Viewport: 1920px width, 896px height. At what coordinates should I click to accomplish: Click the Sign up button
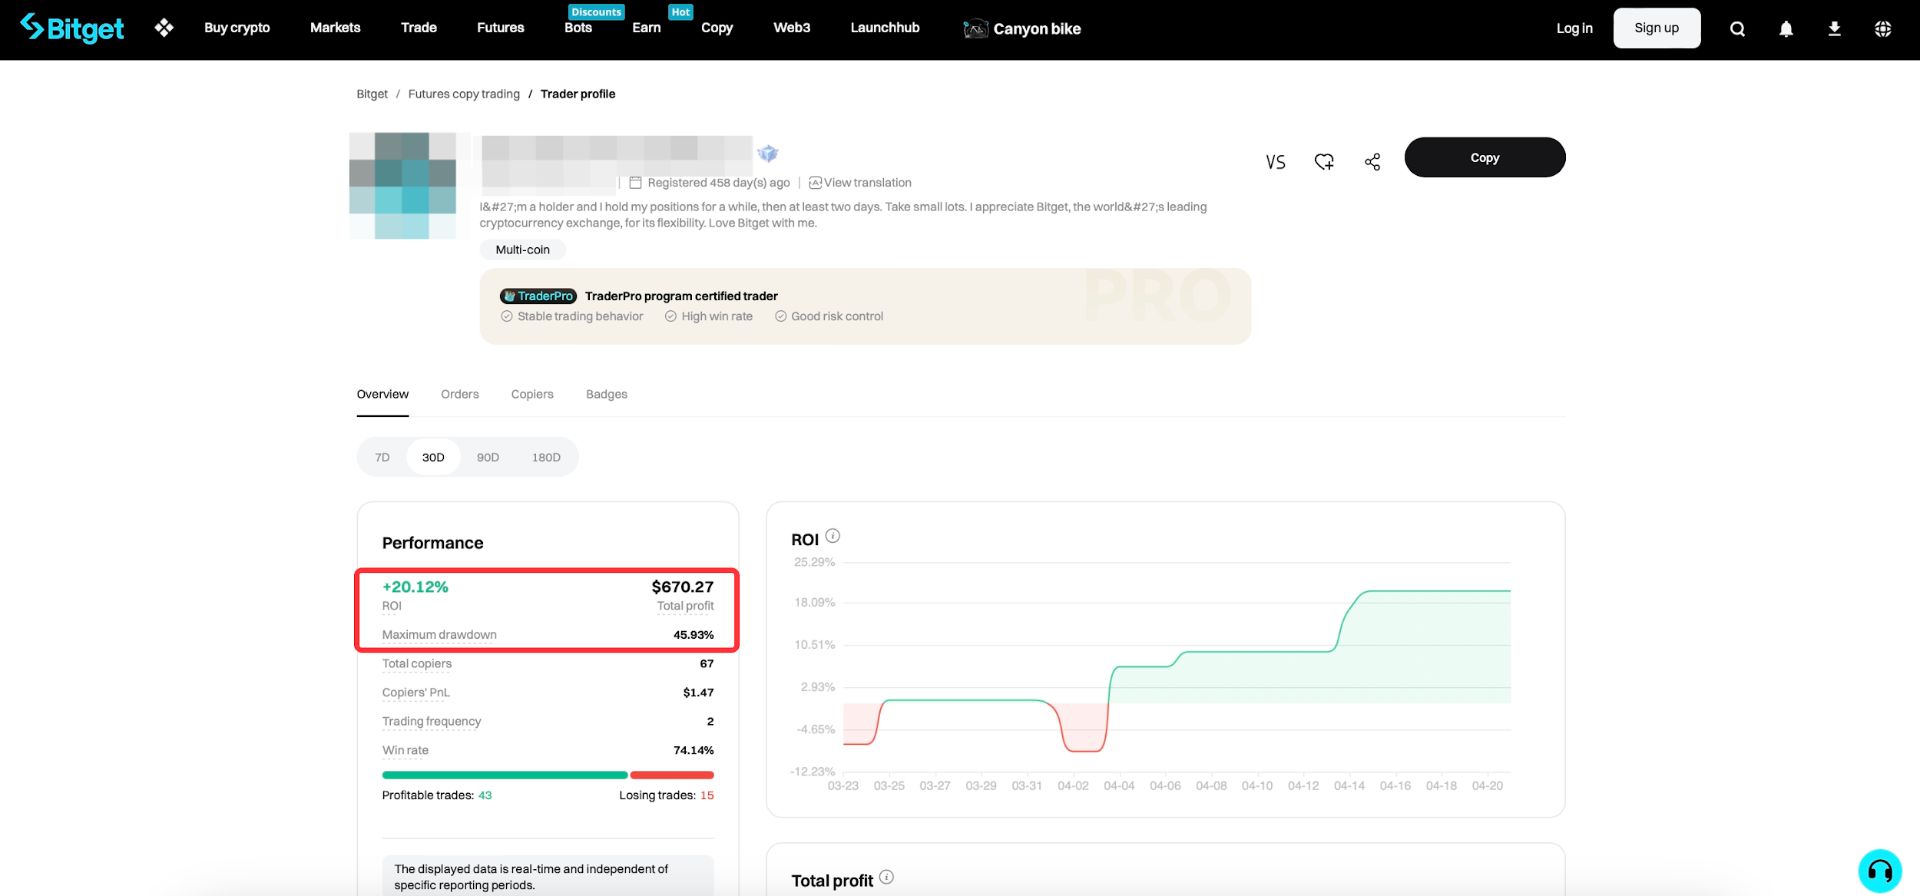pyautogui.click(x=1657, y=28)
